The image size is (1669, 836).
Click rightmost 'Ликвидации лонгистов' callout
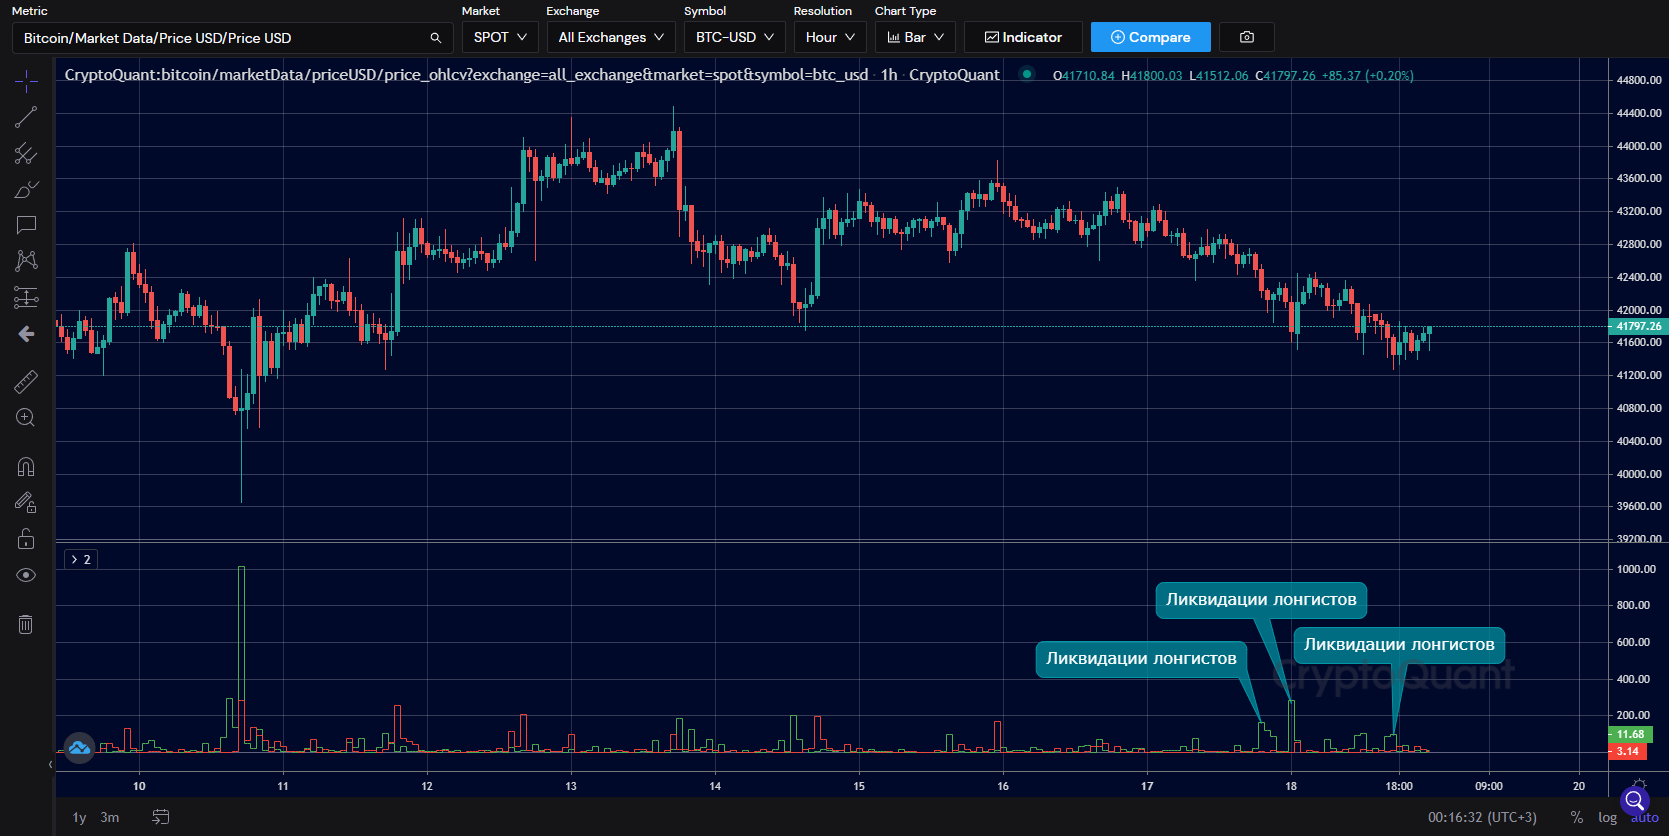1399,645
